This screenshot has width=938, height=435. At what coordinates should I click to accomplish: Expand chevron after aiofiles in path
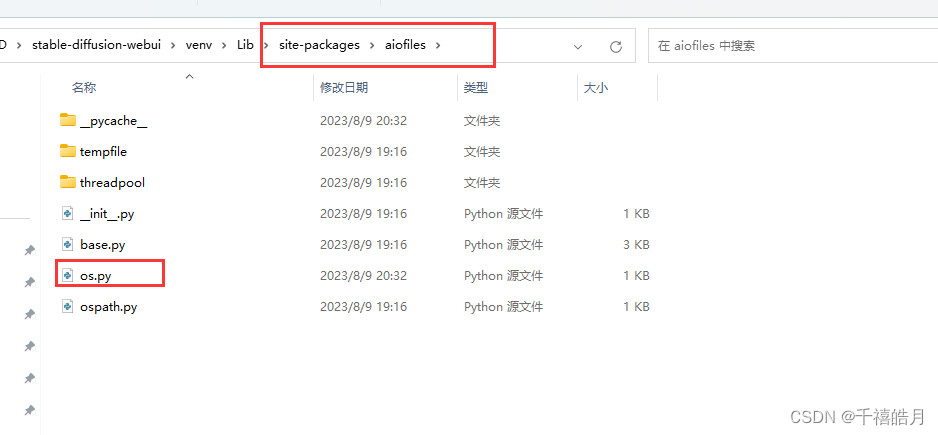[438, 45]
